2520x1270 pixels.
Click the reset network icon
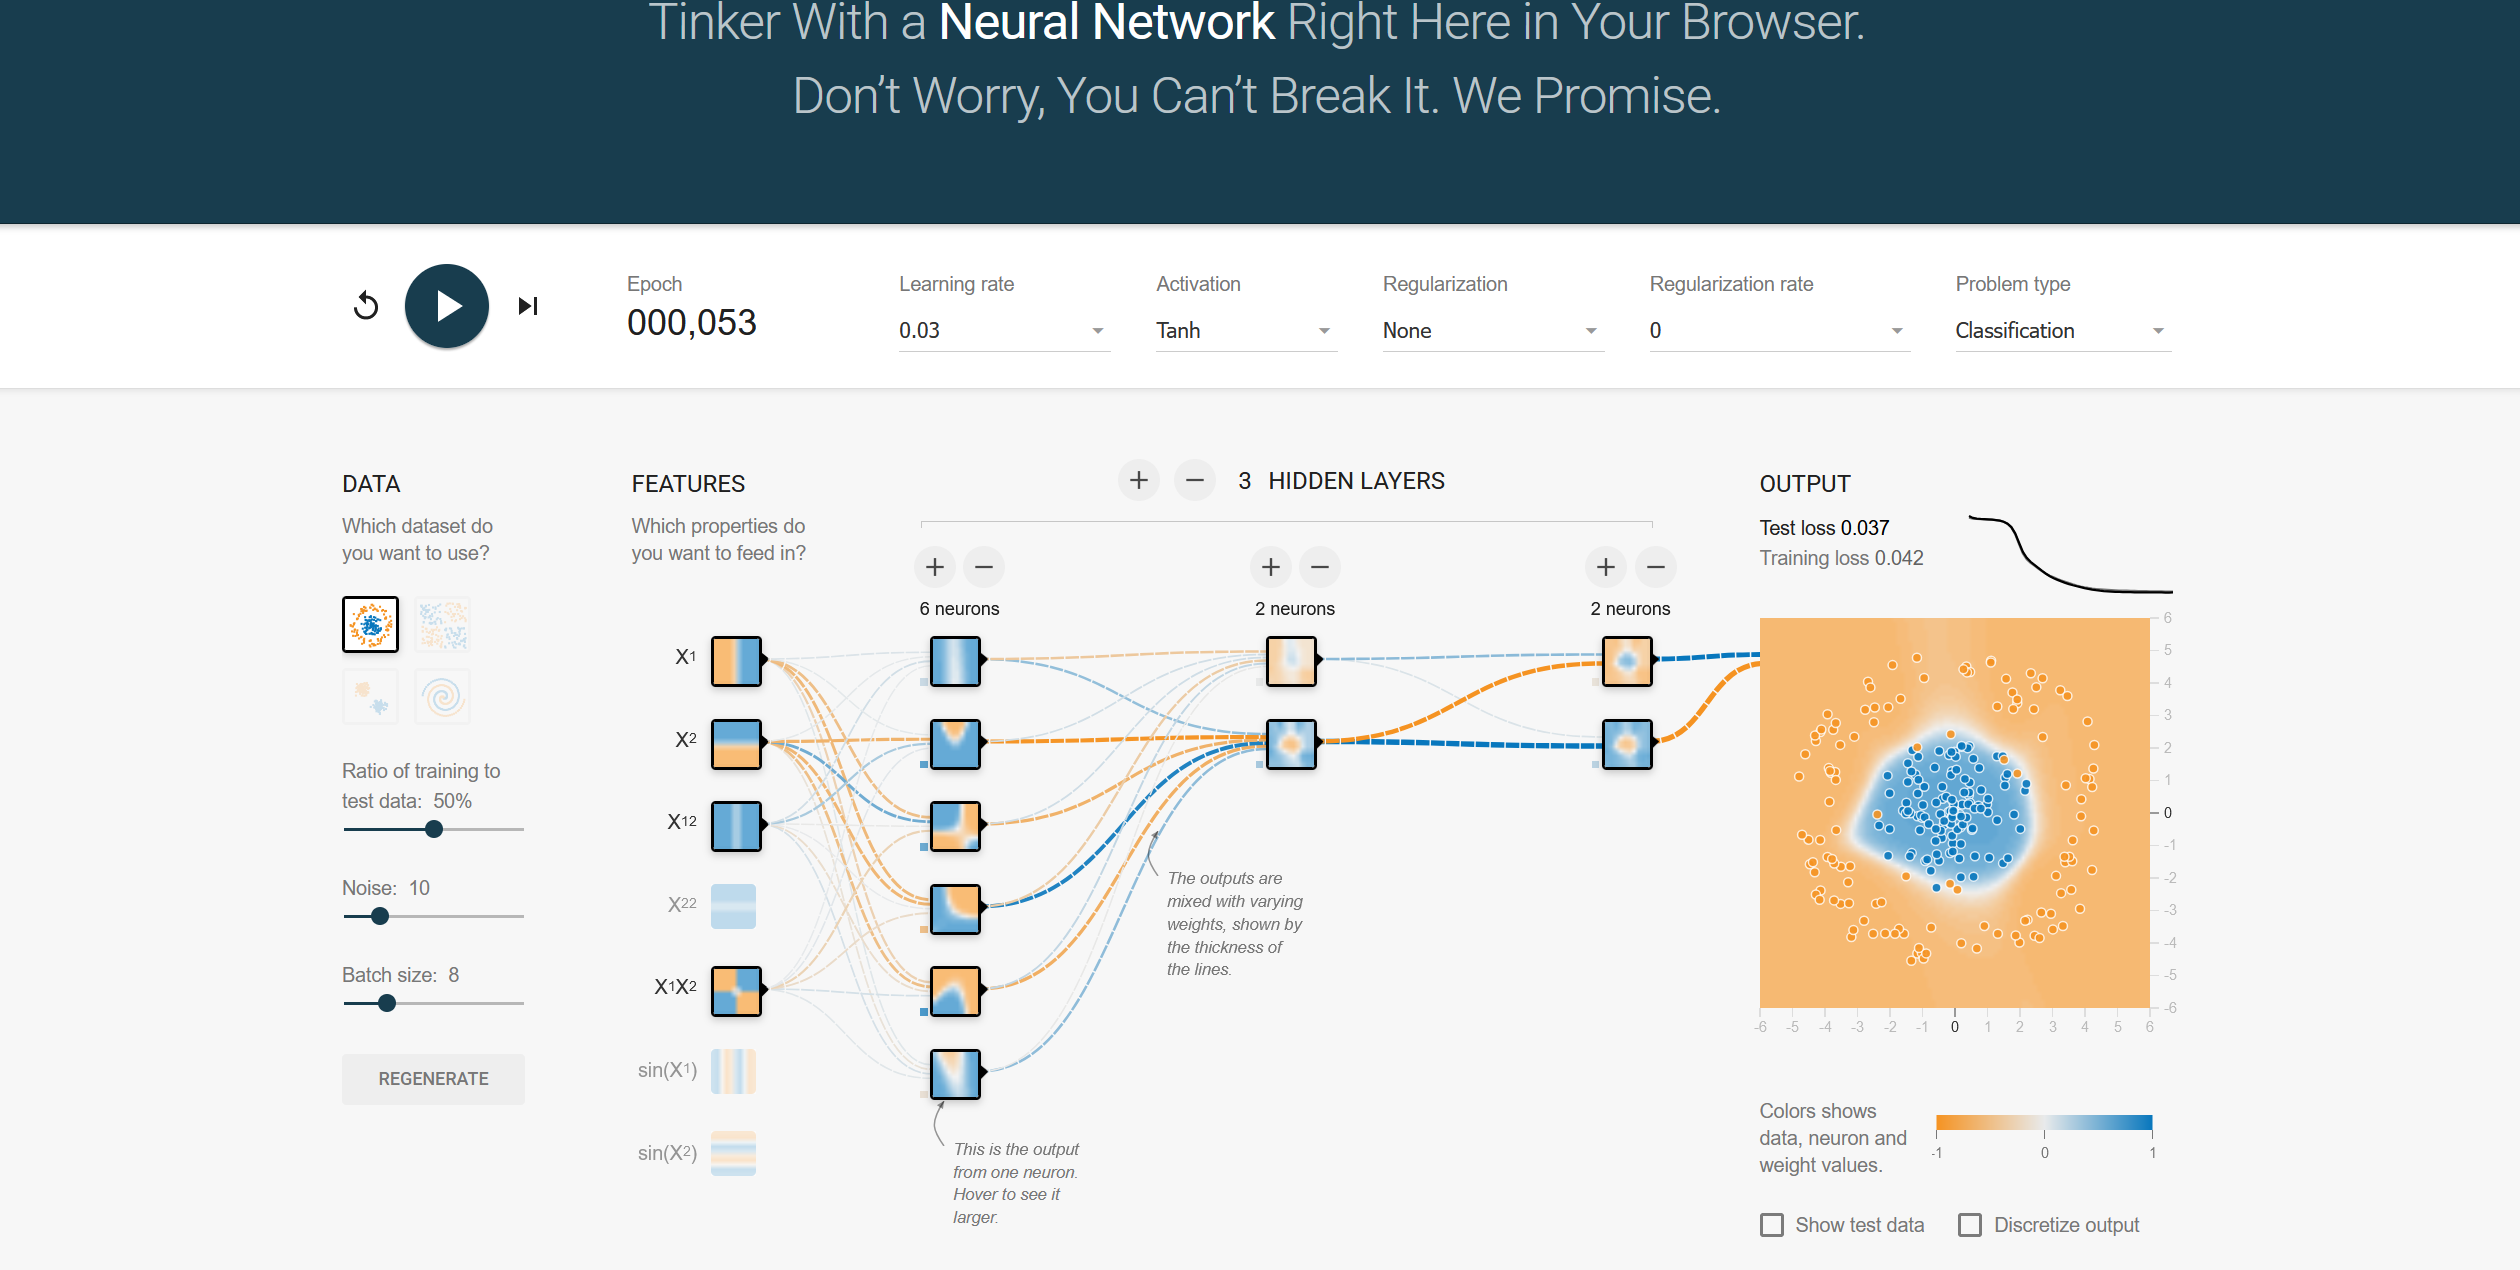(x=366, y=306)
